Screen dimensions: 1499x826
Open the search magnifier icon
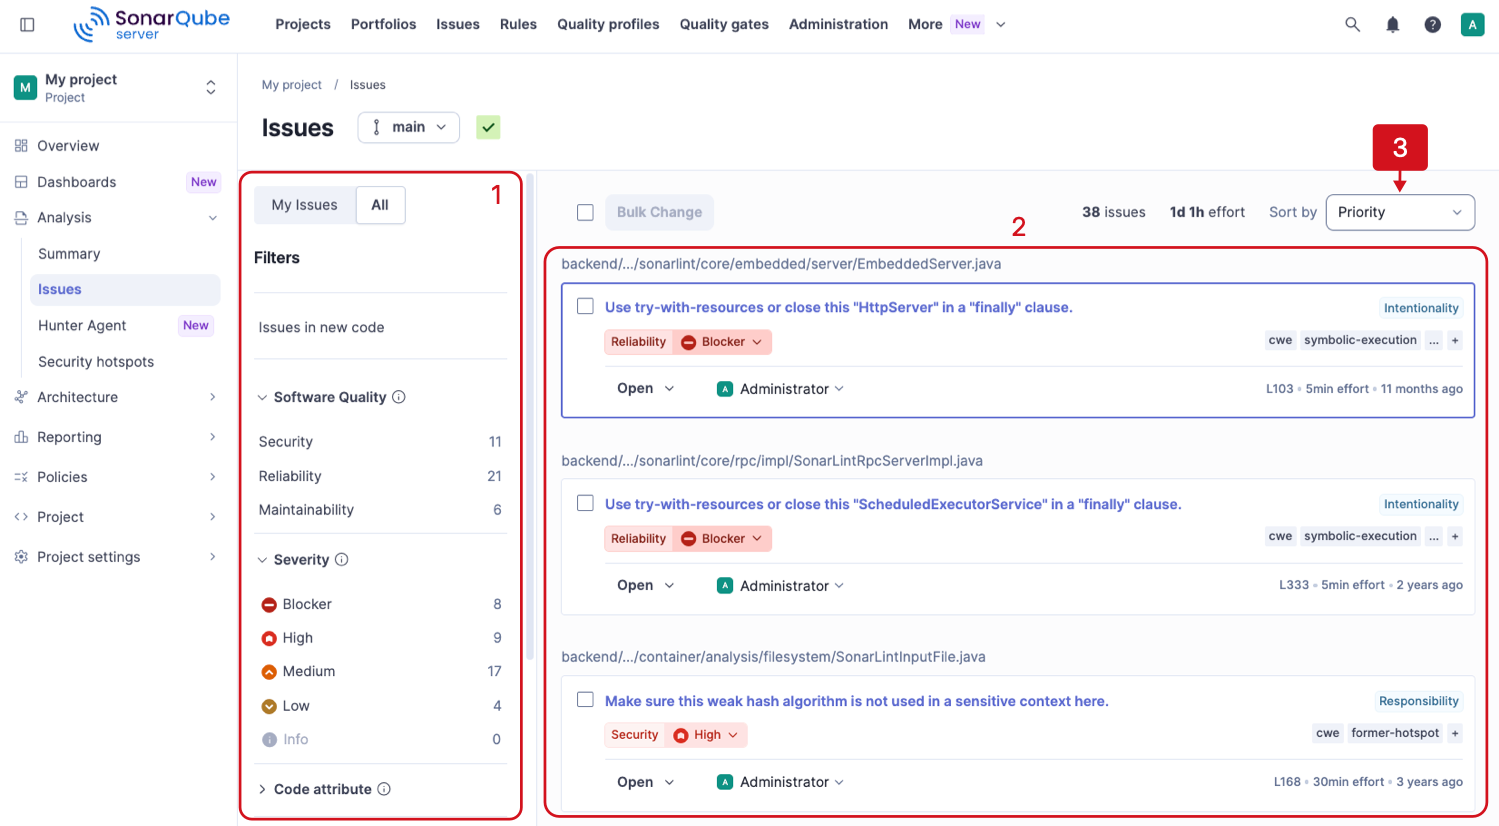(x=1352, y=24)
